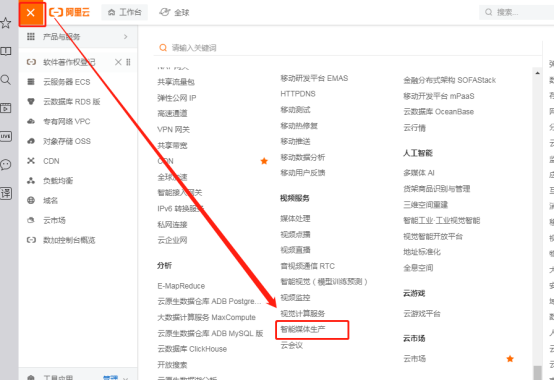Open 云服务器 ECS from shortcuts
The width and height of the screenshot is (554, 381).
[x=67, y=82]
